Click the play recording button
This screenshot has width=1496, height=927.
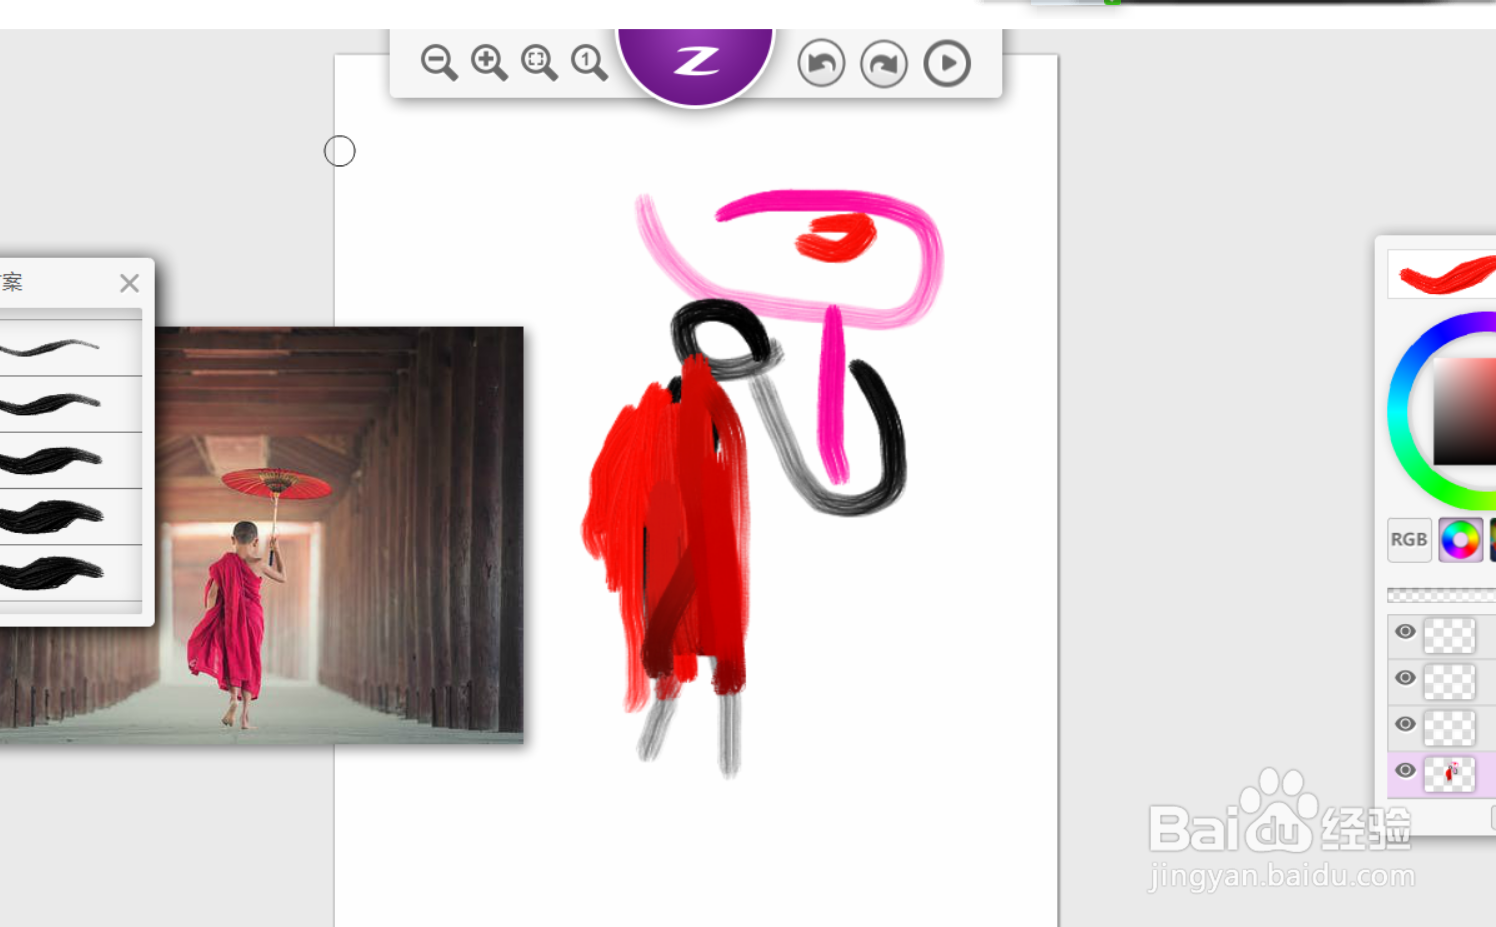[947, 64]
